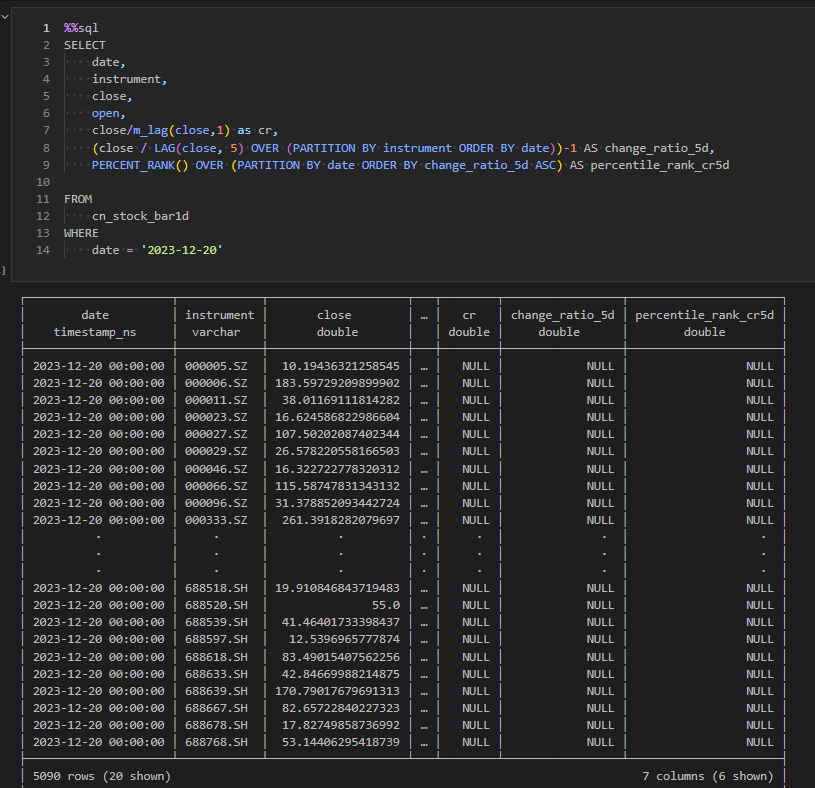This screenshot has width=815, height=788.
Task: Click the 000005.SZ instrument cell
Action: [216, 366]
